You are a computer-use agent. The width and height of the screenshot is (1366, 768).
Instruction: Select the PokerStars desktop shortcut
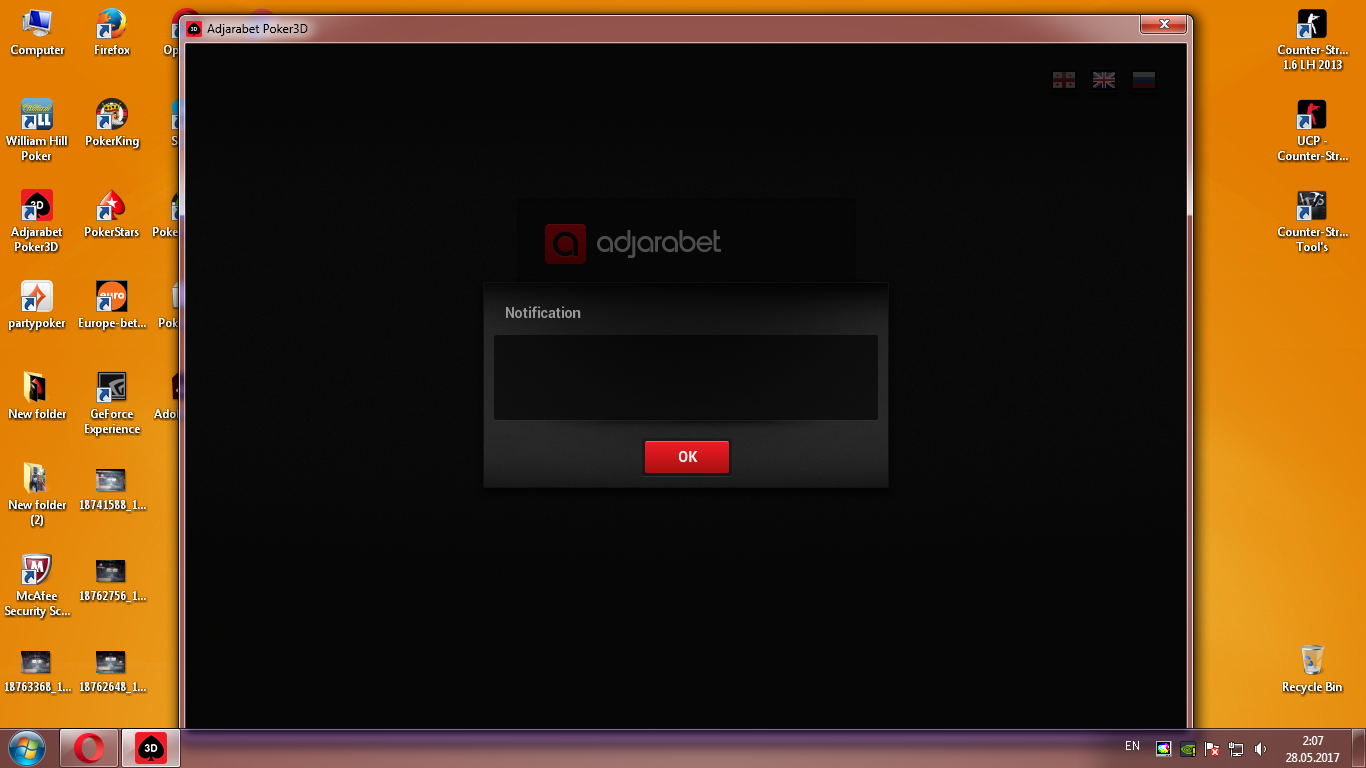[112, 215]
